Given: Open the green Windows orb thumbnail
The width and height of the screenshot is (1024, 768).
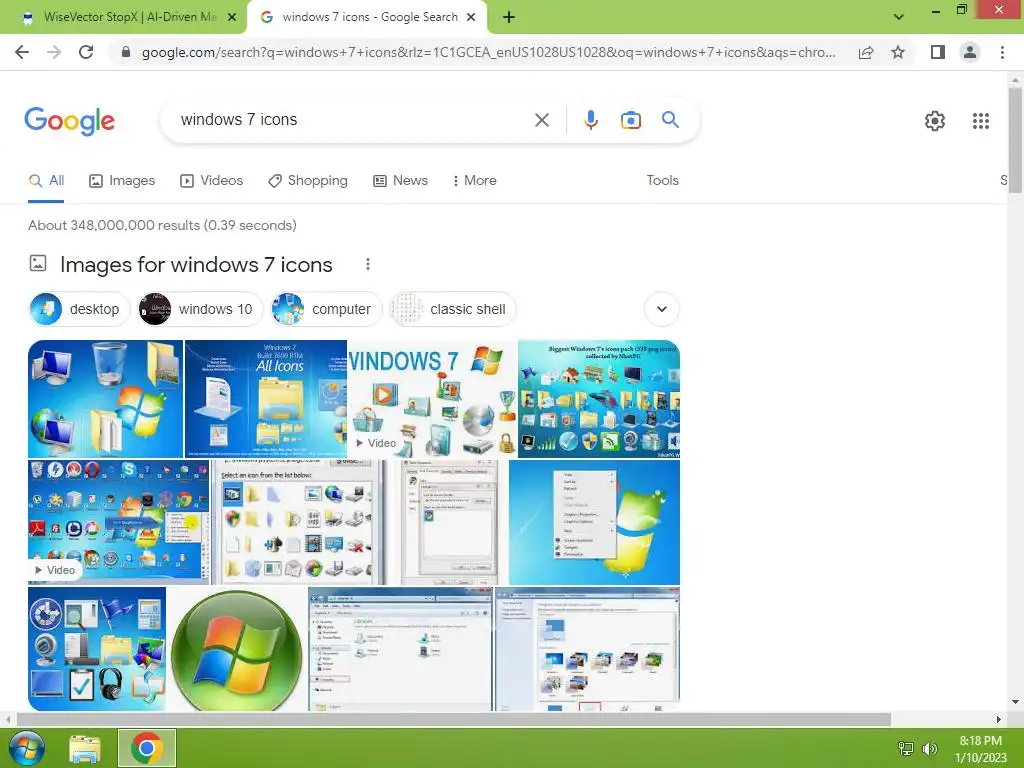Looking at the screenshot, I should point(236,649).
